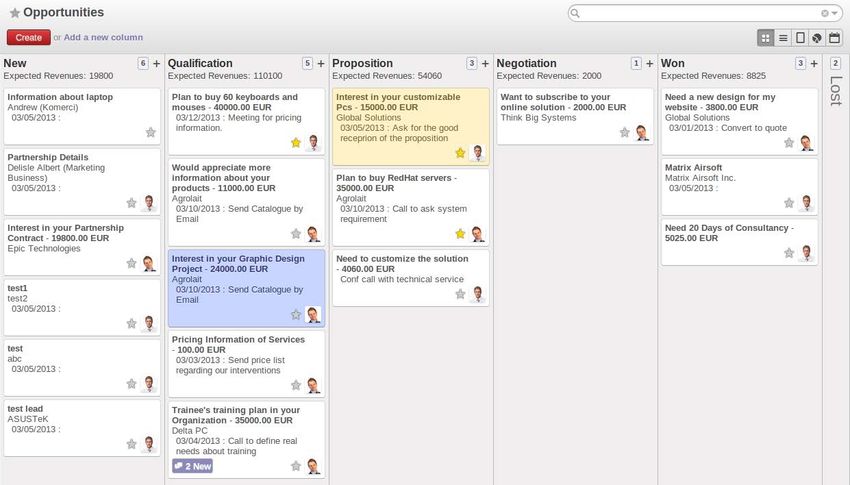Screen dimensions: 850x485
Task: Switch to Calendar view
Action: tap(834, 38)
